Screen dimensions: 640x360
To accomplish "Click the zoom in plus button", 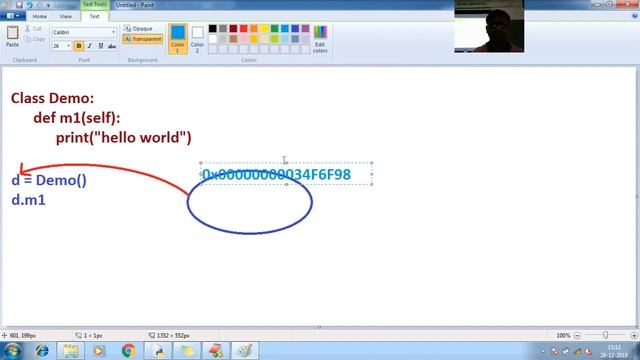I will tap(634, 336).
